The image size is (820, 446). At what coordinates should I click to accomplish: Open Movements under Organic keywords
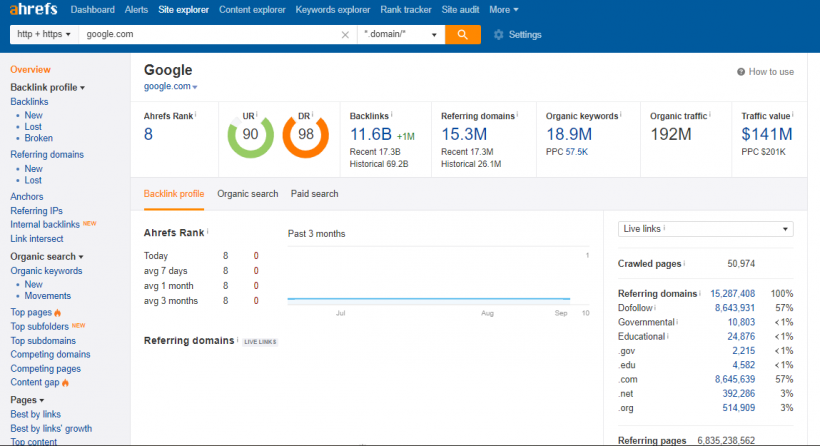48,296
